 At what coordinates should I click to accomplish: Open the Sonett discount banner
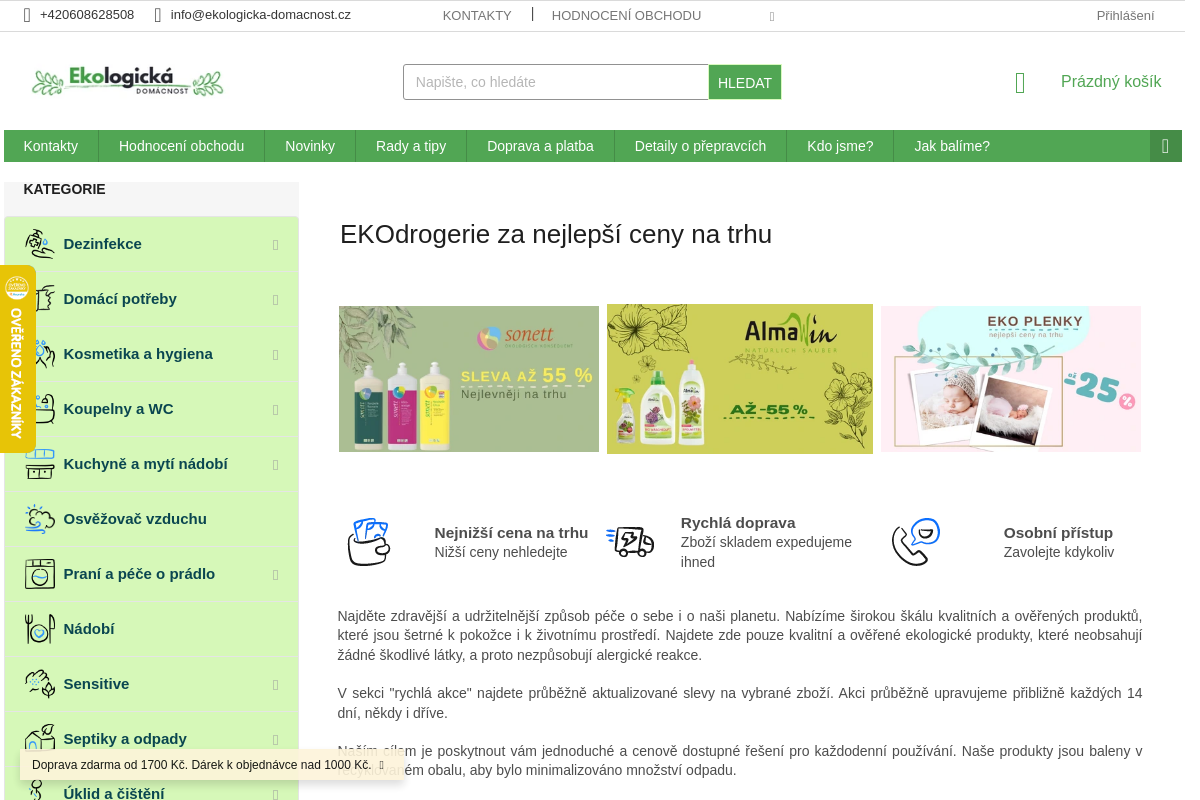tap(469, 379)
